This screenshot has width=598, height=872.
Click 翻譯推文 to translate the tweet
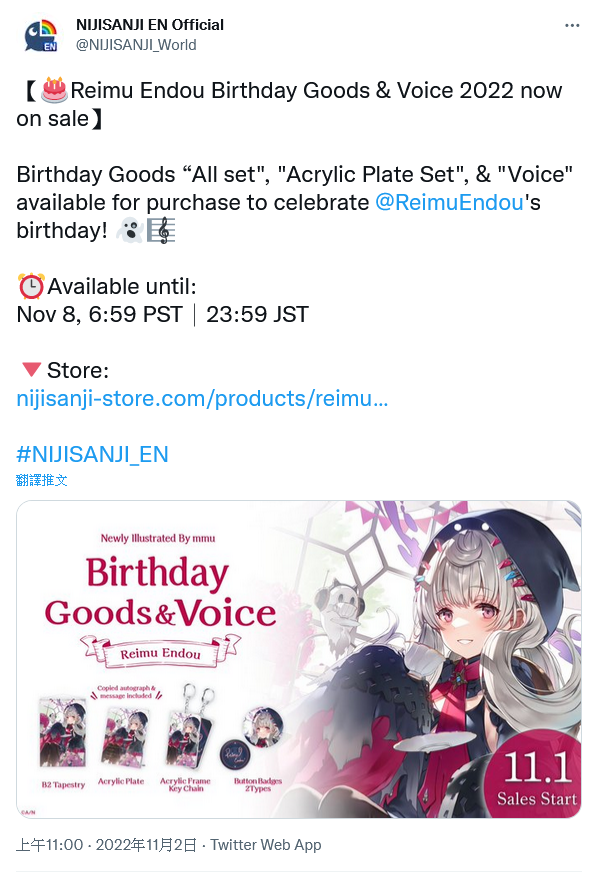[x=42, y=480]
